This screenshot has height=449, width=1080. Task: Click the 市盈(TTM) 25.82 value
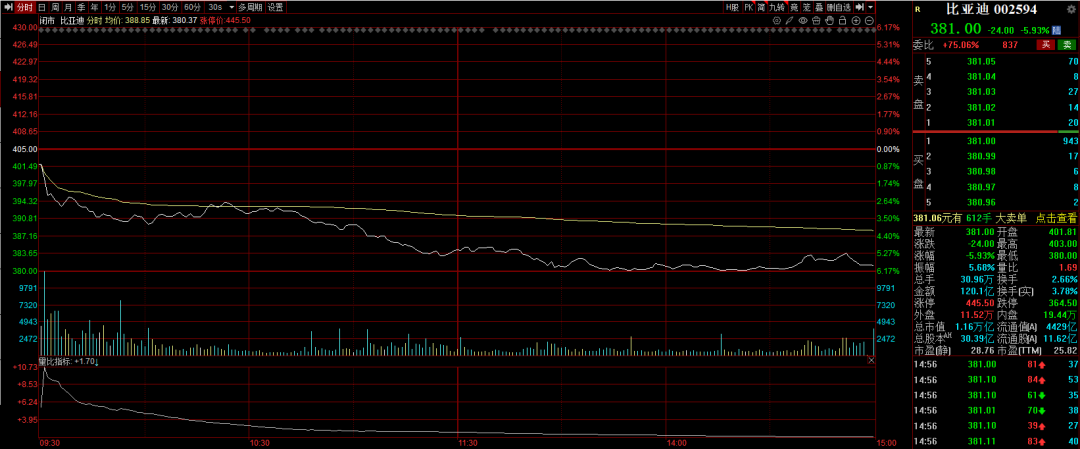click(1064, 352)
